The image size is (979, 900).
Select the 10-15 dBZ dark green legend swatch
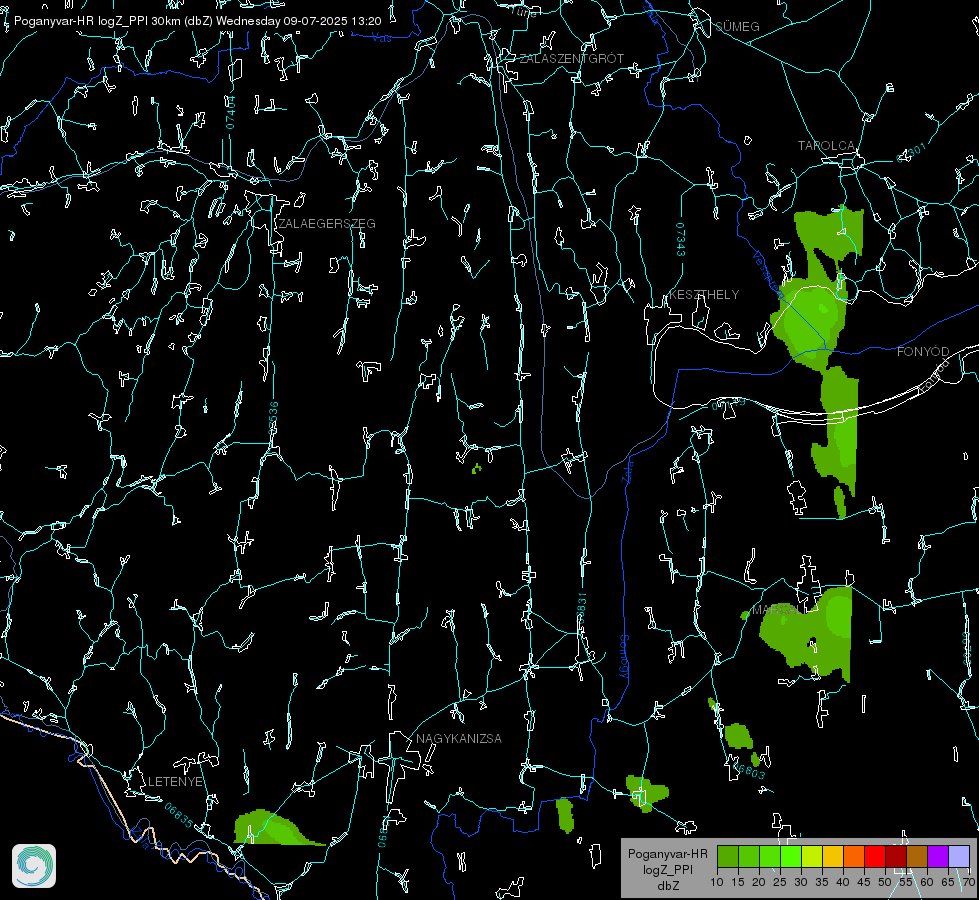728,856
